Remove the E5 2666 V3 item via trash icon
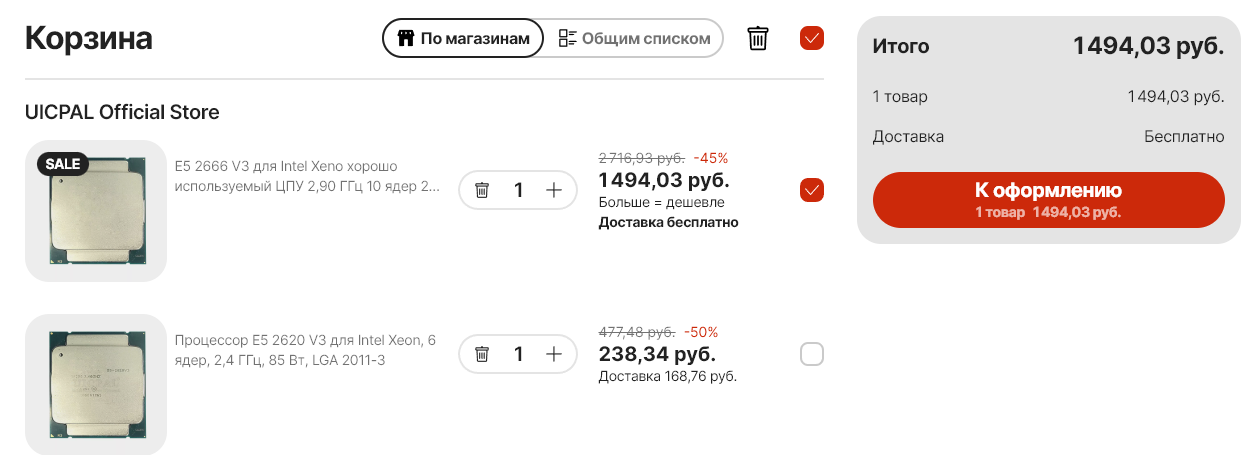This screenshot has height=455, width=1257. [x=482, y=190]
